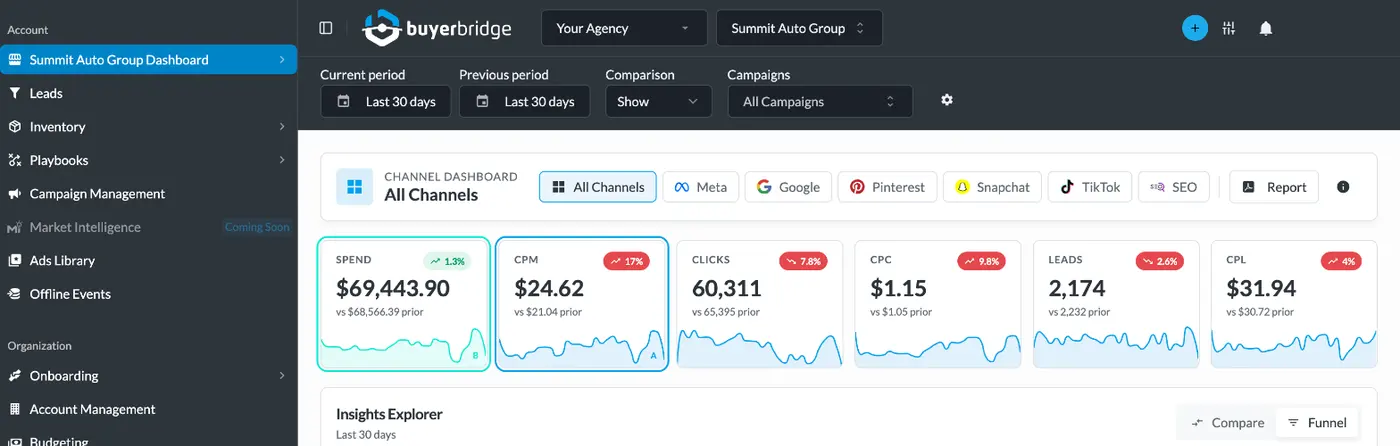Click the Market Intelligence icon
The height and width of the screenshot is (446, 1400).
tap(14, 227)
